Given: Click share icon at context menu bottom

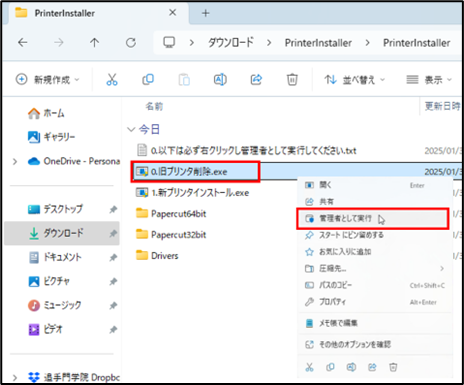Looking at the screenshot, I should (372, 367).
